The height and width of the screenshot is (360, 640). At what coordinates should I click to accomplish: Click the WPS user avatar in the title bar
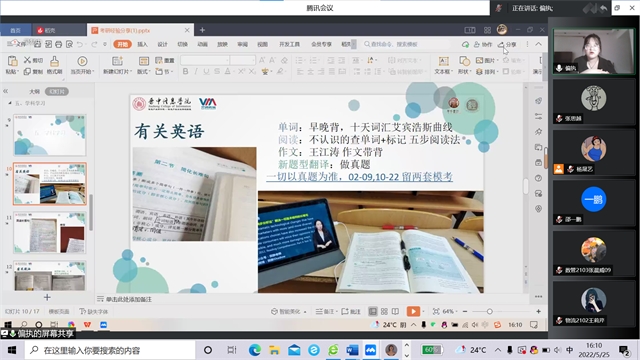coord(502,29)
